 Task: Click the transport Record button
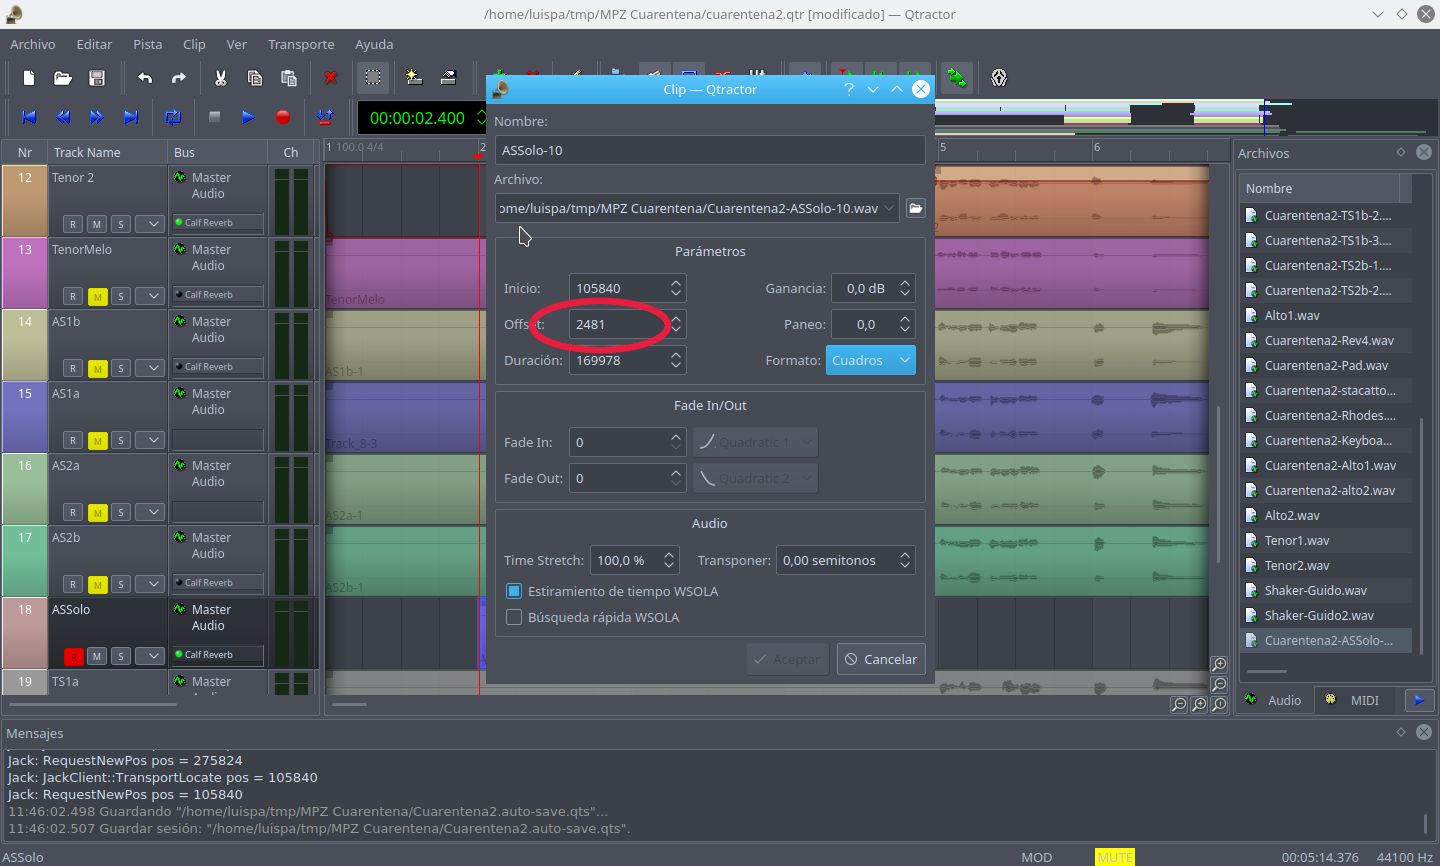click(x=283, y=117)
